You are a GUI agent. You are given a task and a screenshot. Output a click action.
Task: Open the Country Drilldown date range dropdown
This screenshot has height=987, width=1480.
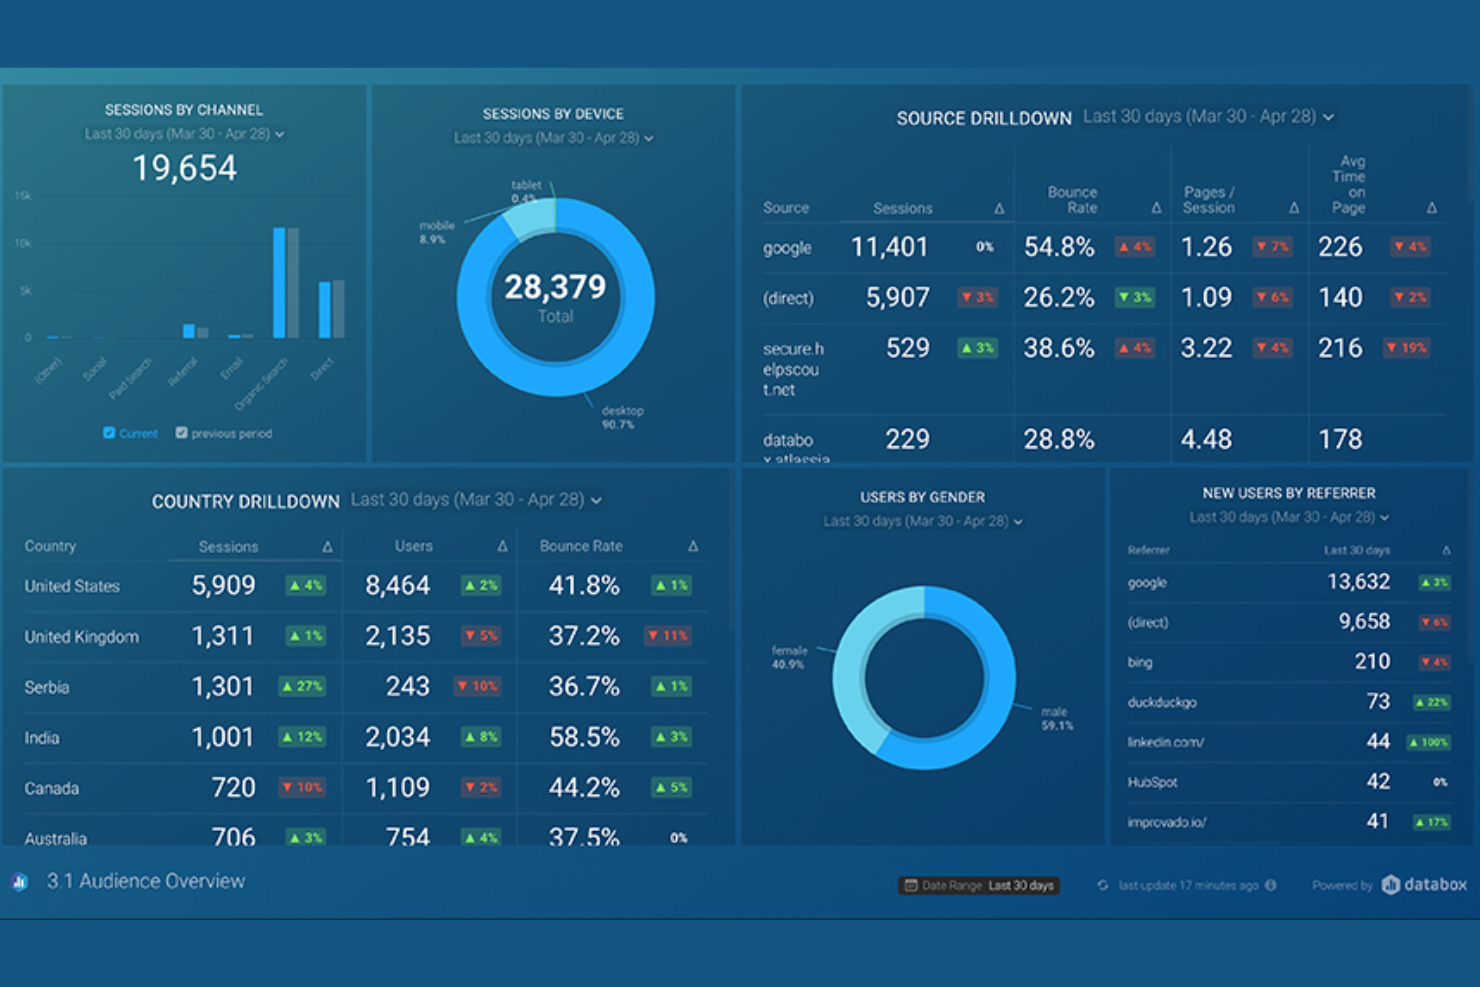pyautogui.click(x=476, y=499)
